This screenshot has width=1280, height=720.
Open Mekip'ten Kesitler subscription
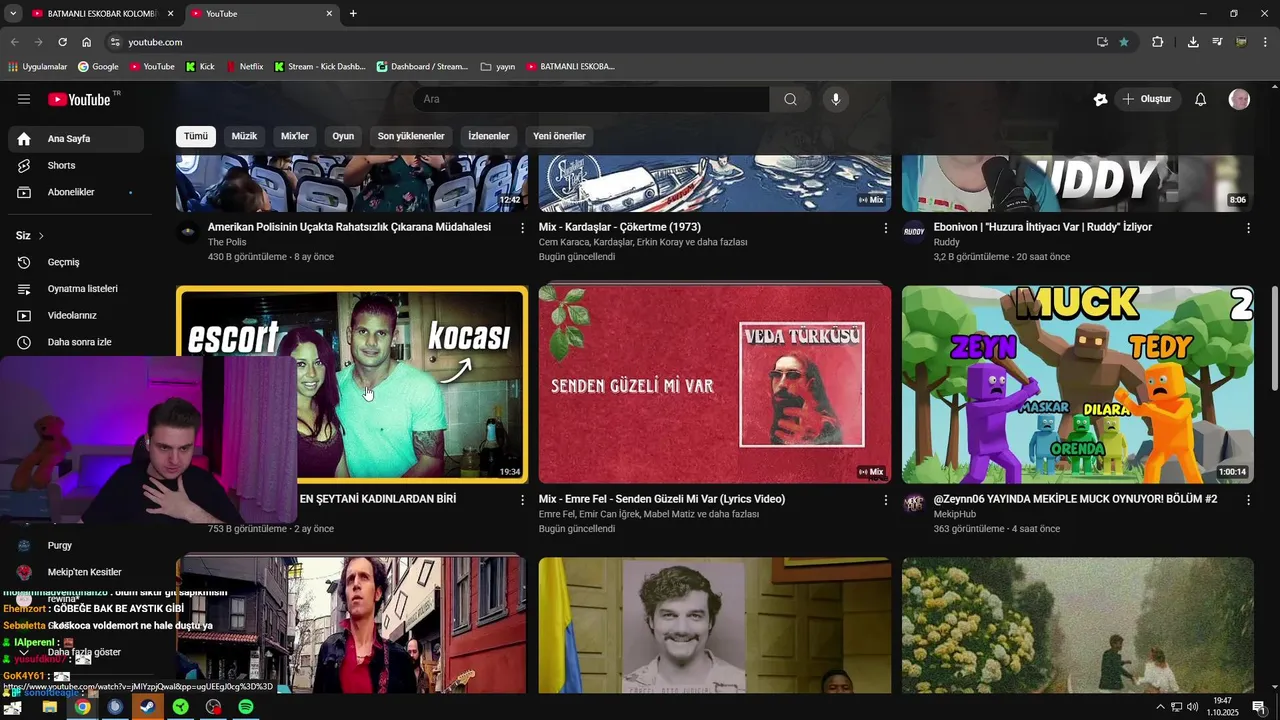76,572
